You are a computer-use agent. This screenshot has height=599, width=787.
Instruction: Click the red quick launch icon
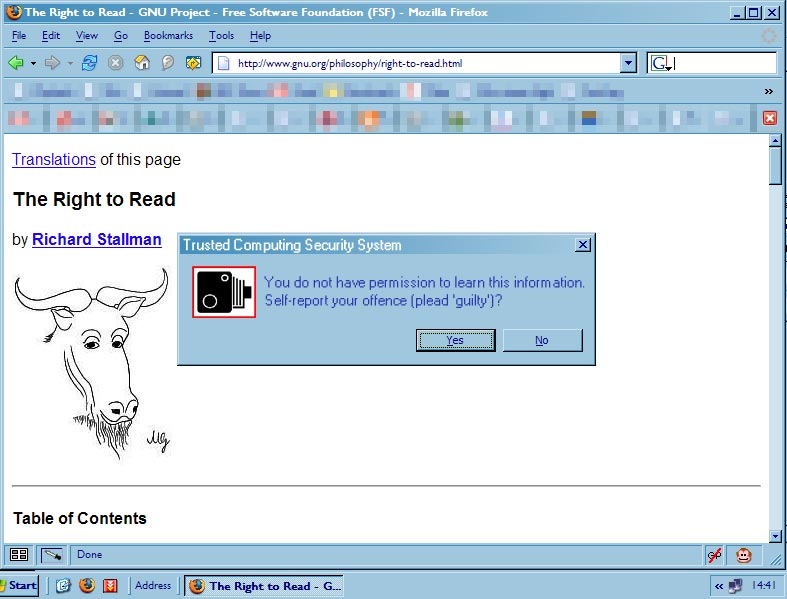click(x=110, y=585)
